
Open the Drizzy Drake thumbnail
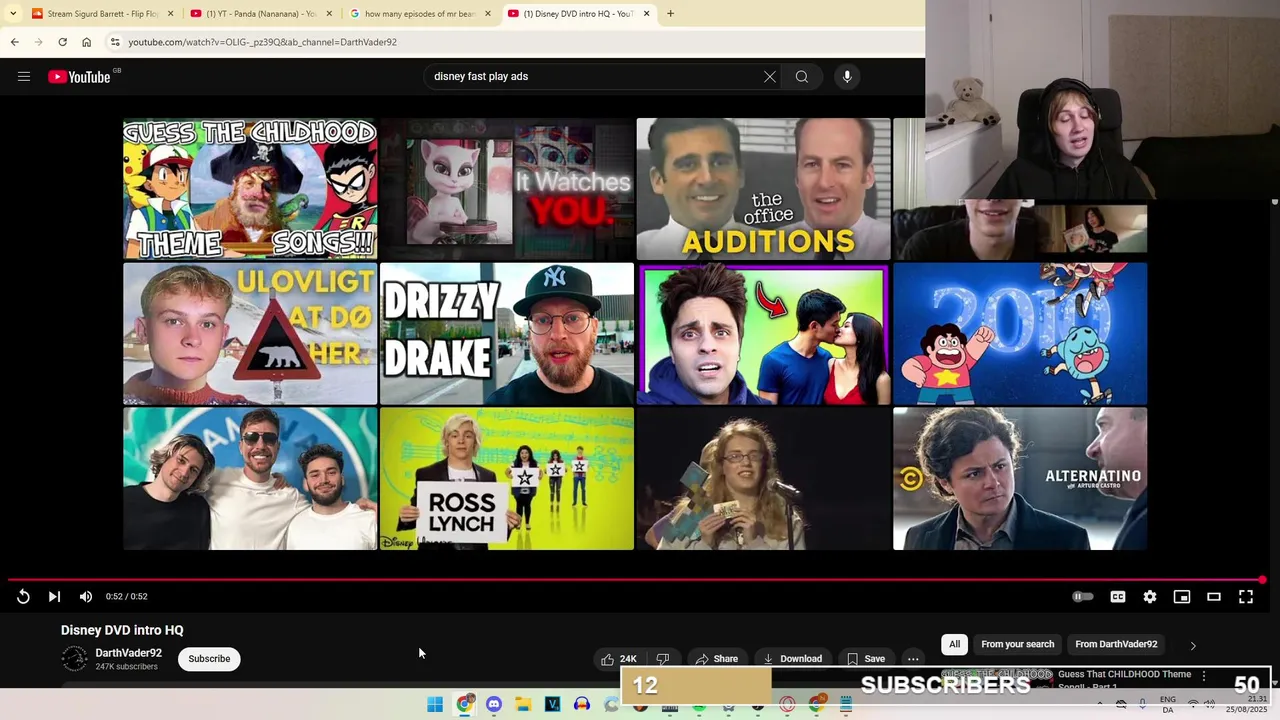(x=507, y=334)
